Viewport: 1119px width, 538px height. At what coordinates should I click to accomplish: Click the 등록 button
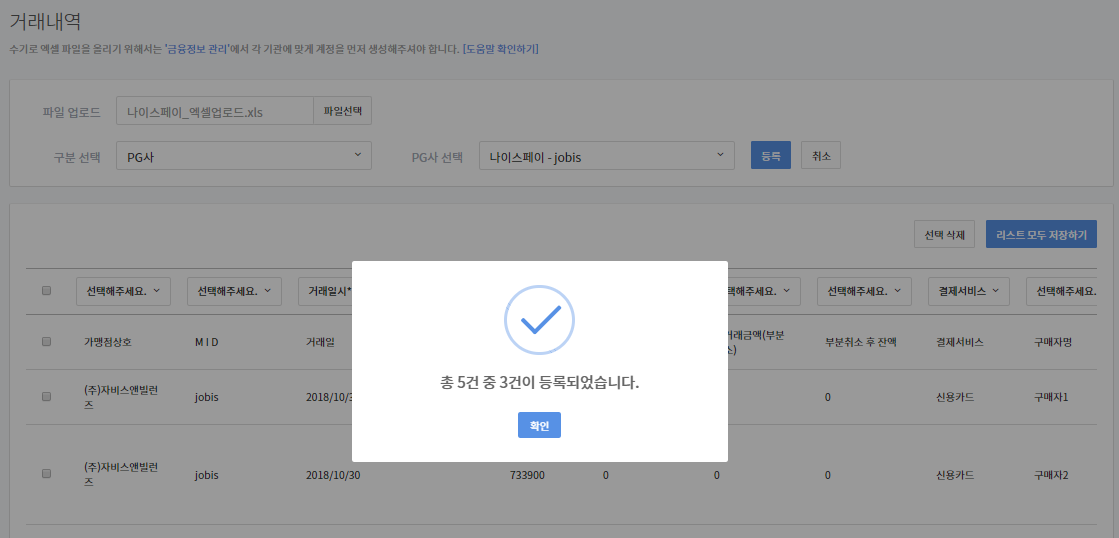[771, 155]
